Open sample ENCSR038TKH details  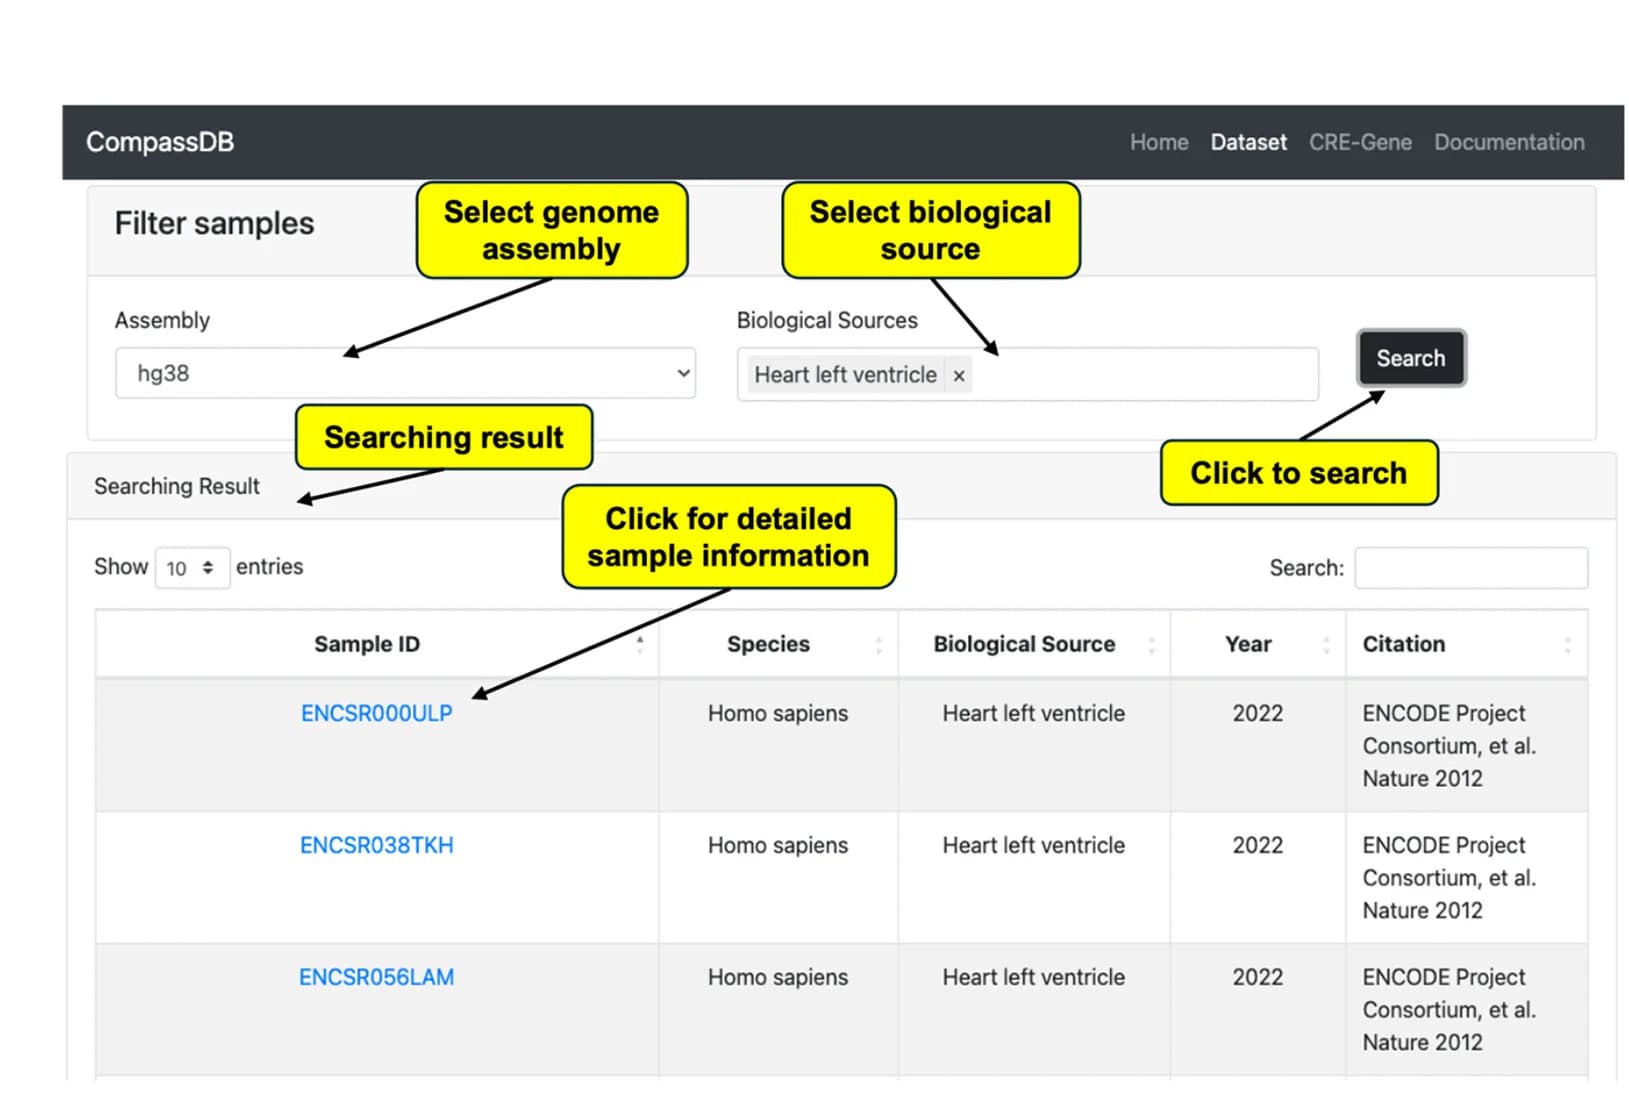376,845
